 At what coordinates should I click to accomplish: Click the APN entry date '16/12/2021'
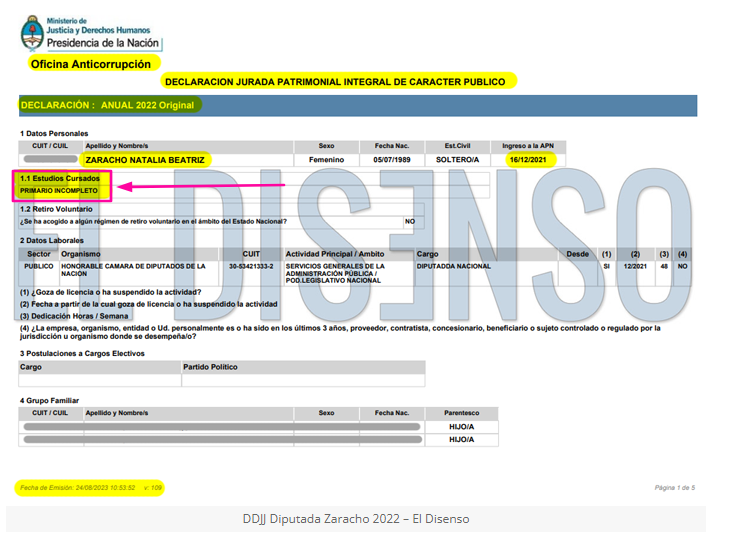[x=528, y=160]
